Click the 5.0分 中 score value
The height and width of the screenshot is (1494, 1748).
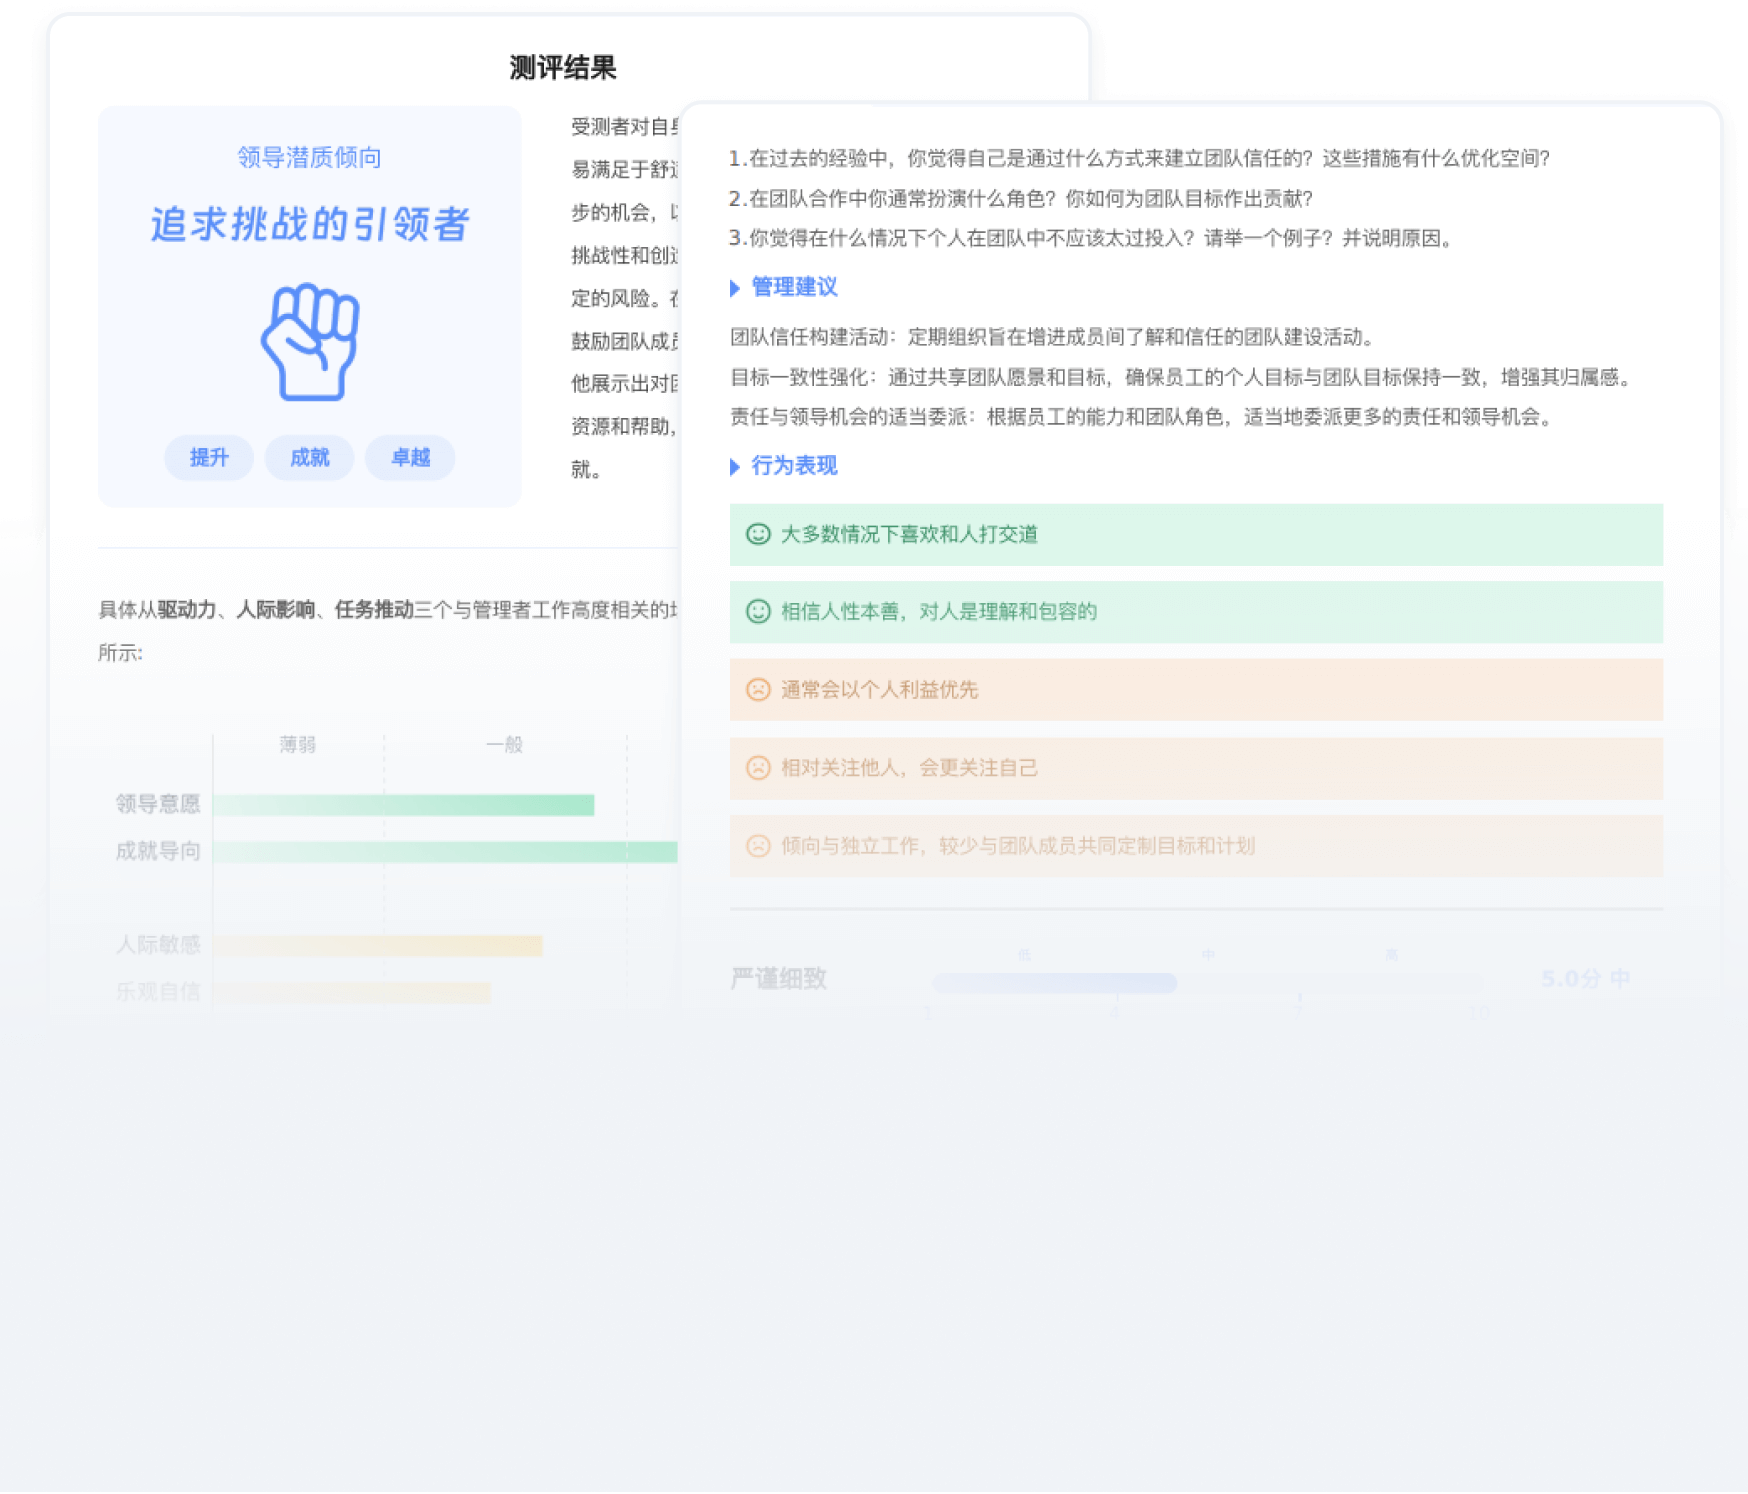point(1586,978)
